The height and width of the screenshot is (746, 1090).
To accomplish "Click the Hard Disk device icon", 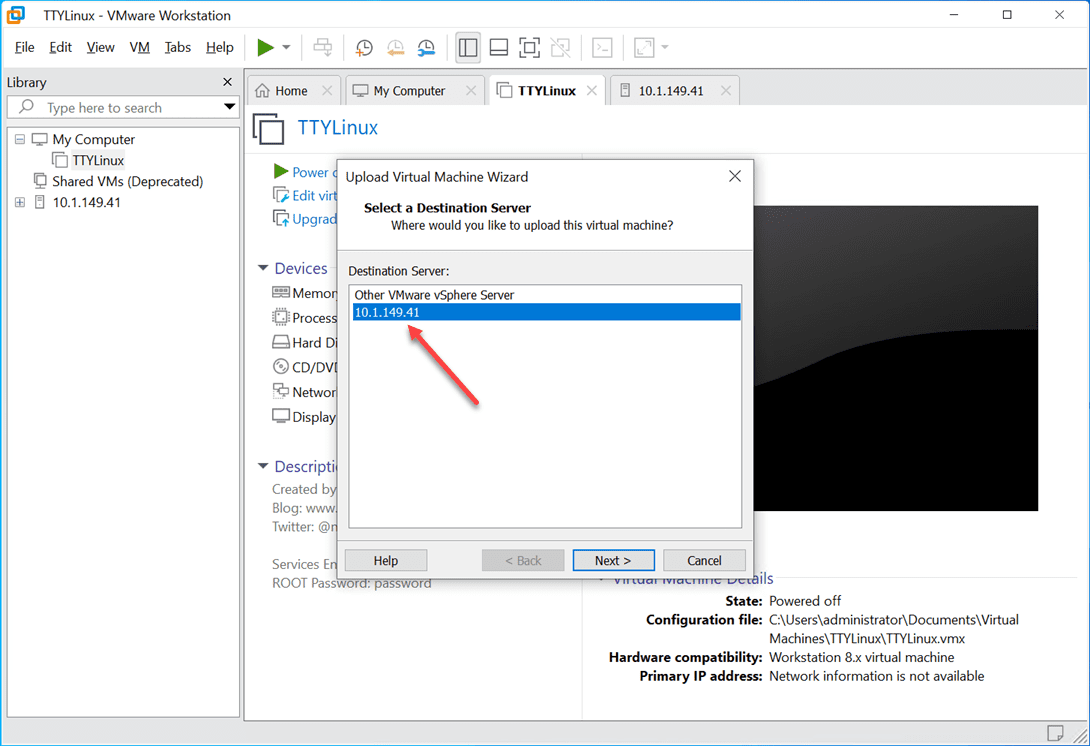I will click(x=281, y=342).
